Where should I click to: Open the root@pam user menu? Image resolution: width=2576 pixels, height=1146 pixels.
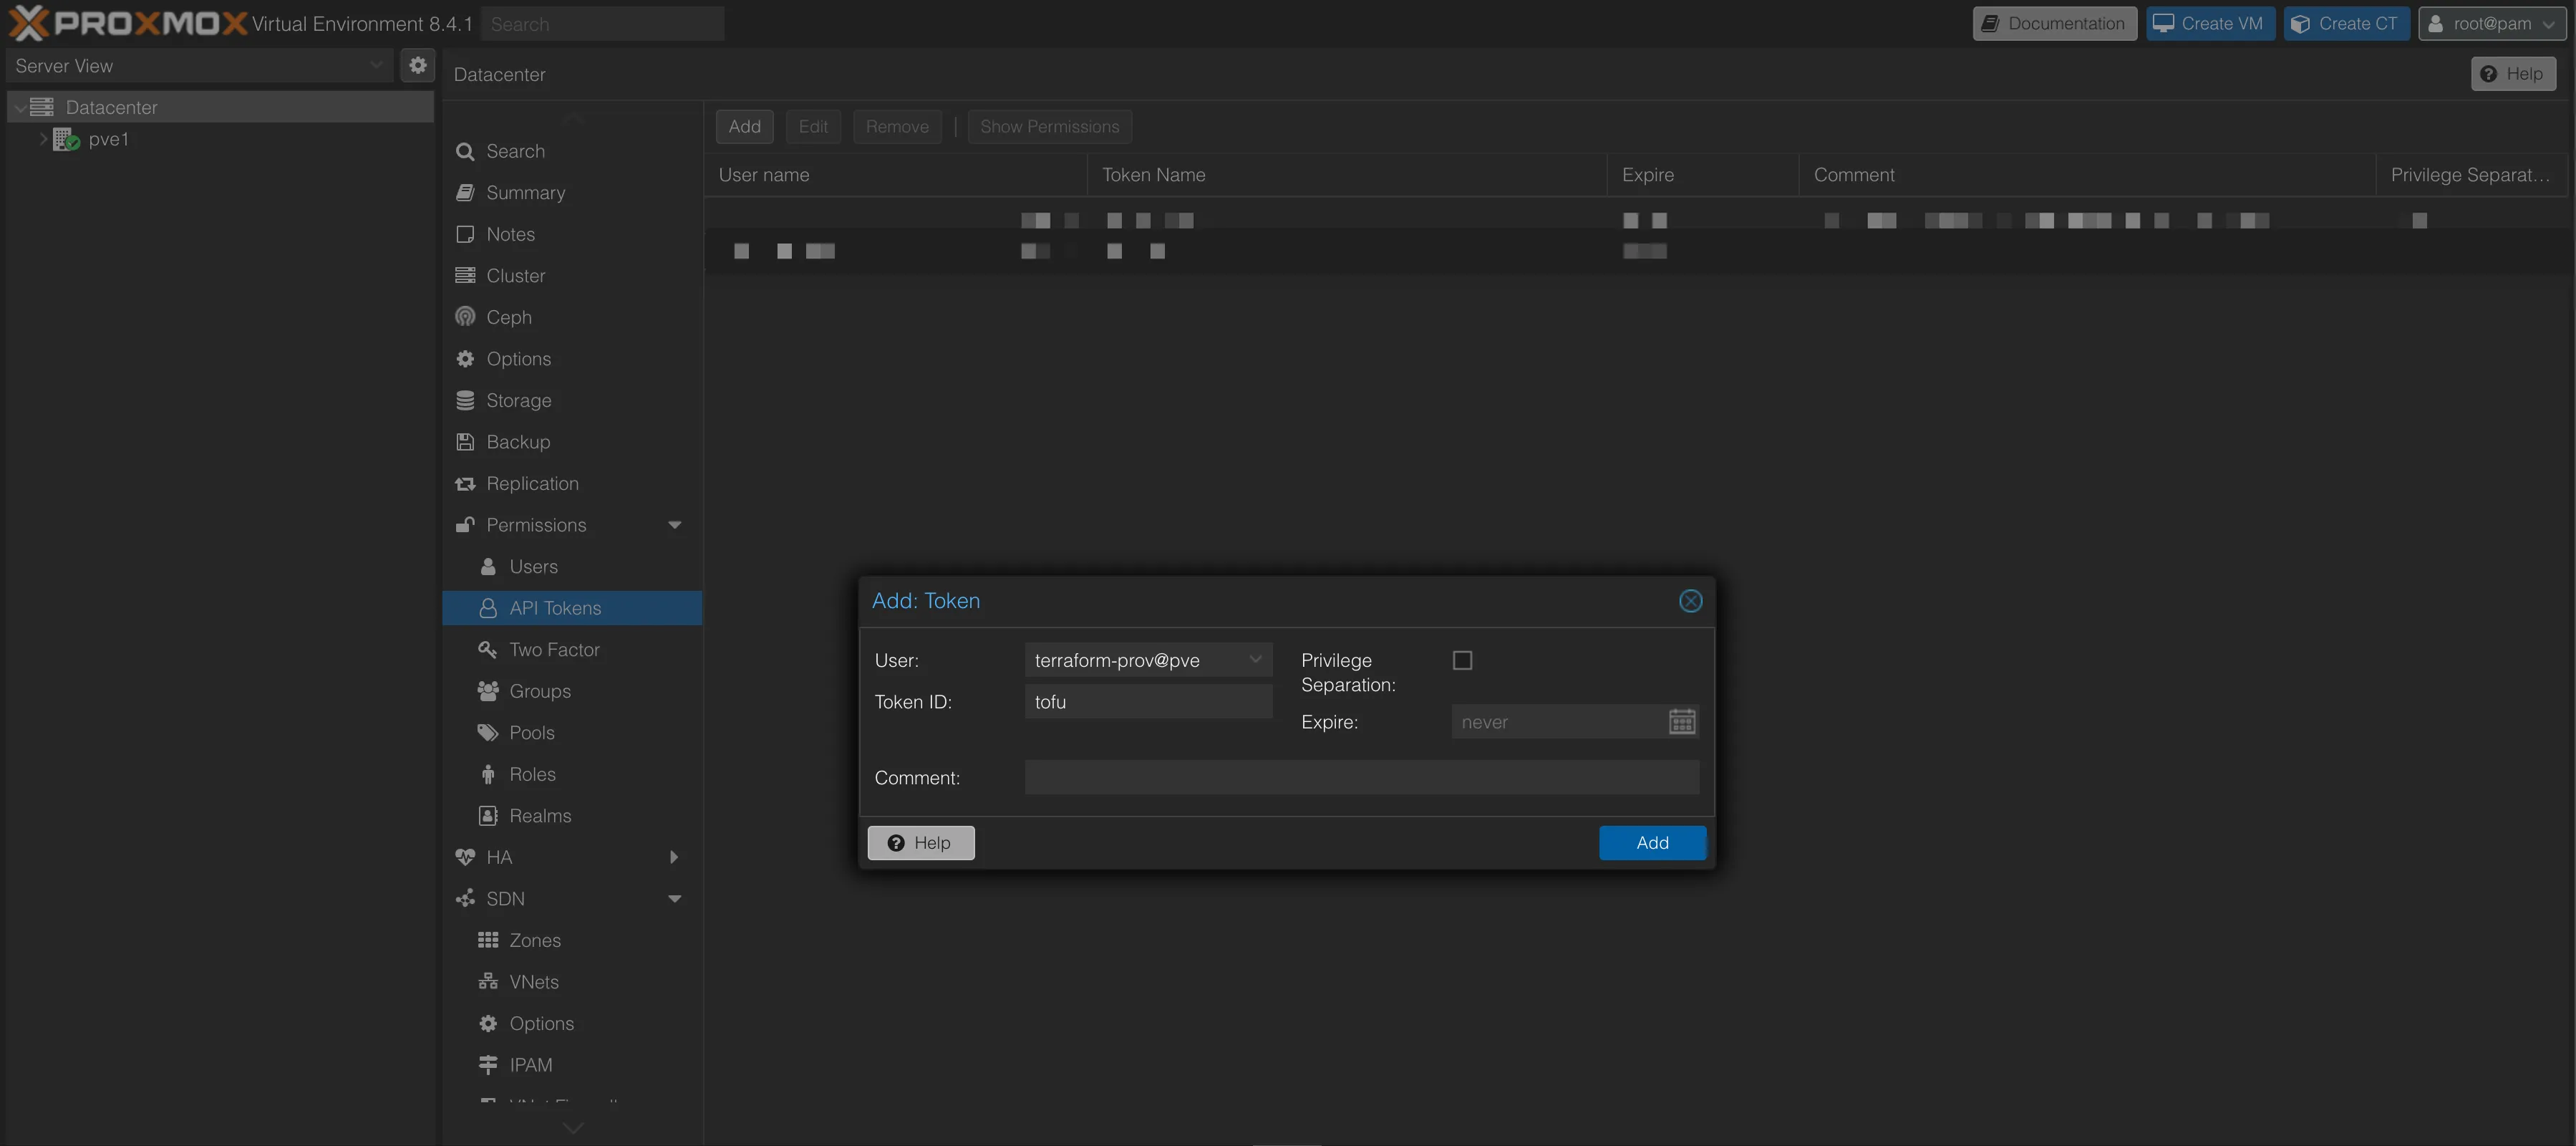(x=2492, y=23)
